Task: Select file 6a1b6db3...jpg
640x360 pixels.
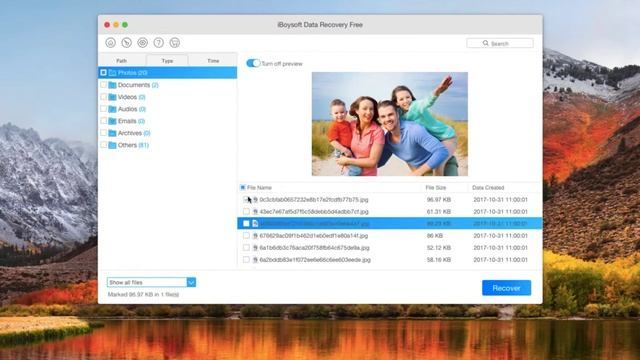Action: coord(314,247)
